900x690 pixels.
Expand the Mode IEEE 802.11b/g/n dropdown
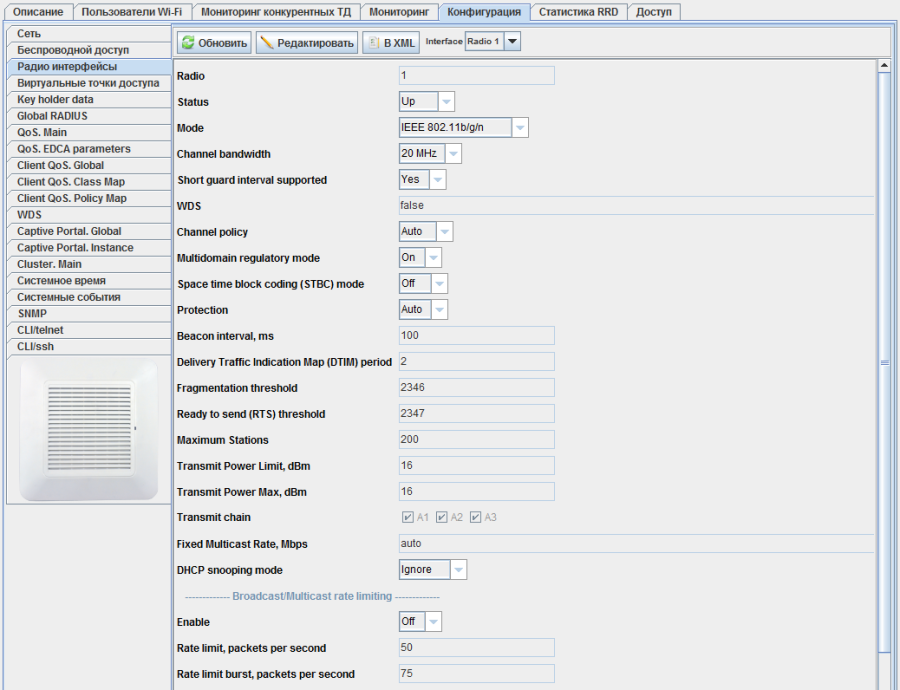[463, 127]
